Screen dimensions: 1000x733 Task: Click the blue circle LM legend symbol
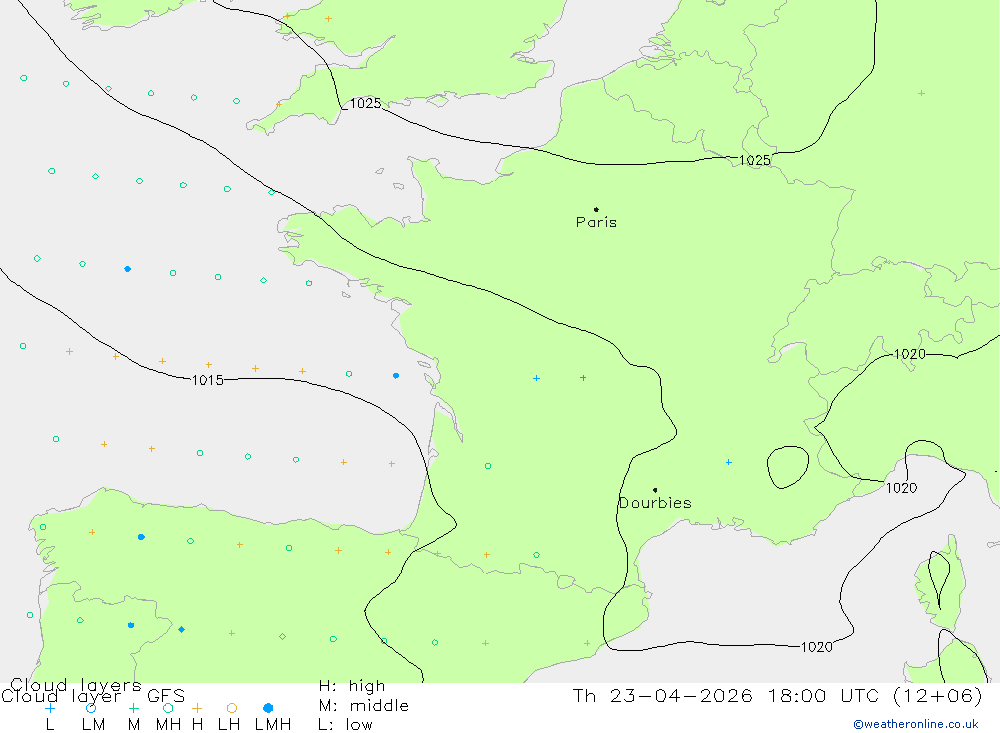91,708
